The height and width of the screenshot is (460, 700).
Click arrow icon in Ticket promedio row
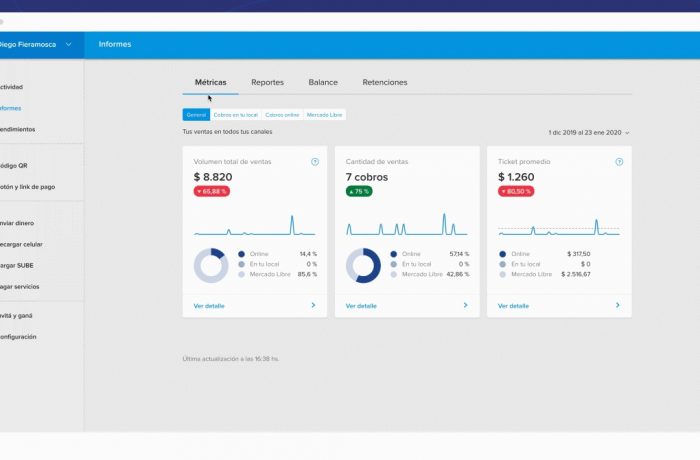pos(618,305)
